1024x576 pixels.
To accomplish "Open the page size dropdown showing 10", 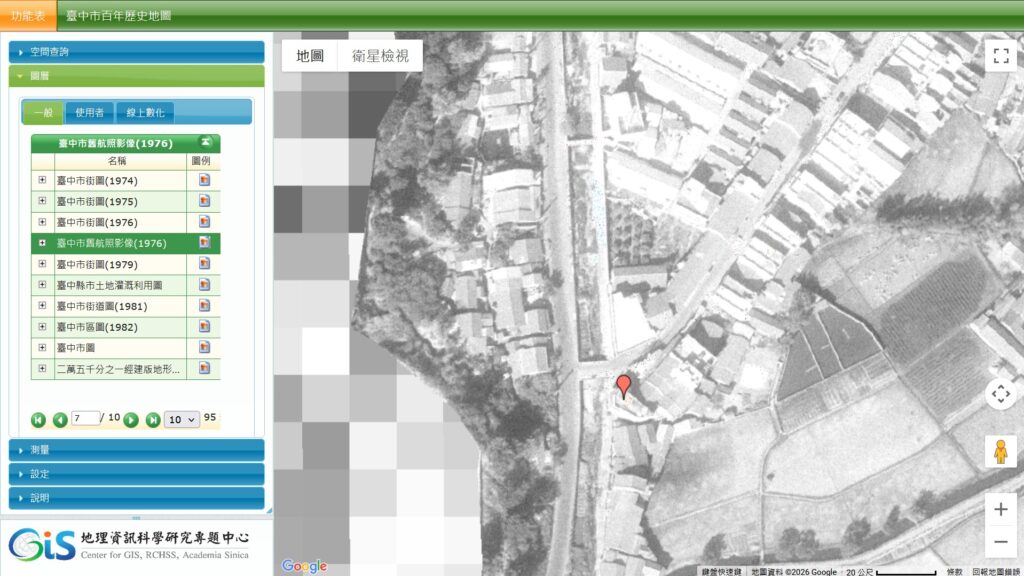I will pos(182,419).
